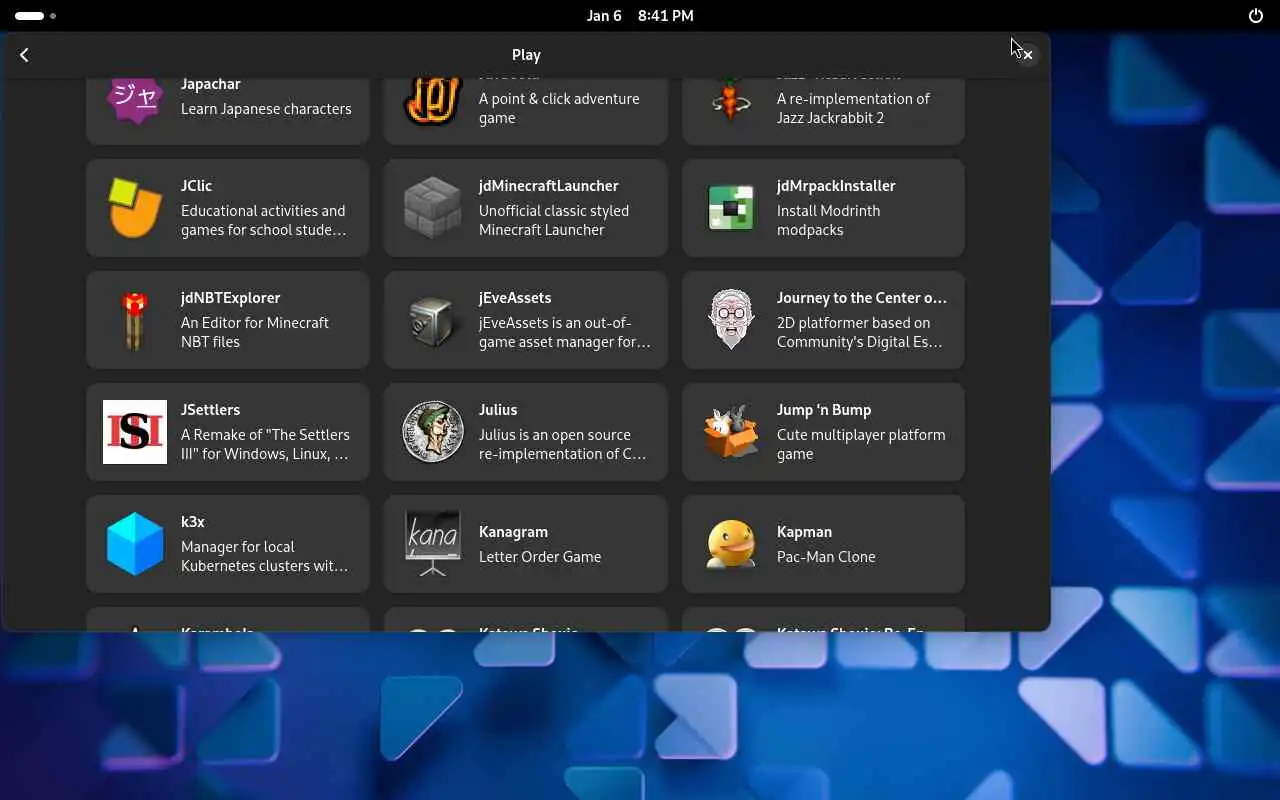Open the Japachar app icon
Image resolution: width=1280 pixels, height=800 pixels.
(135, 101)
